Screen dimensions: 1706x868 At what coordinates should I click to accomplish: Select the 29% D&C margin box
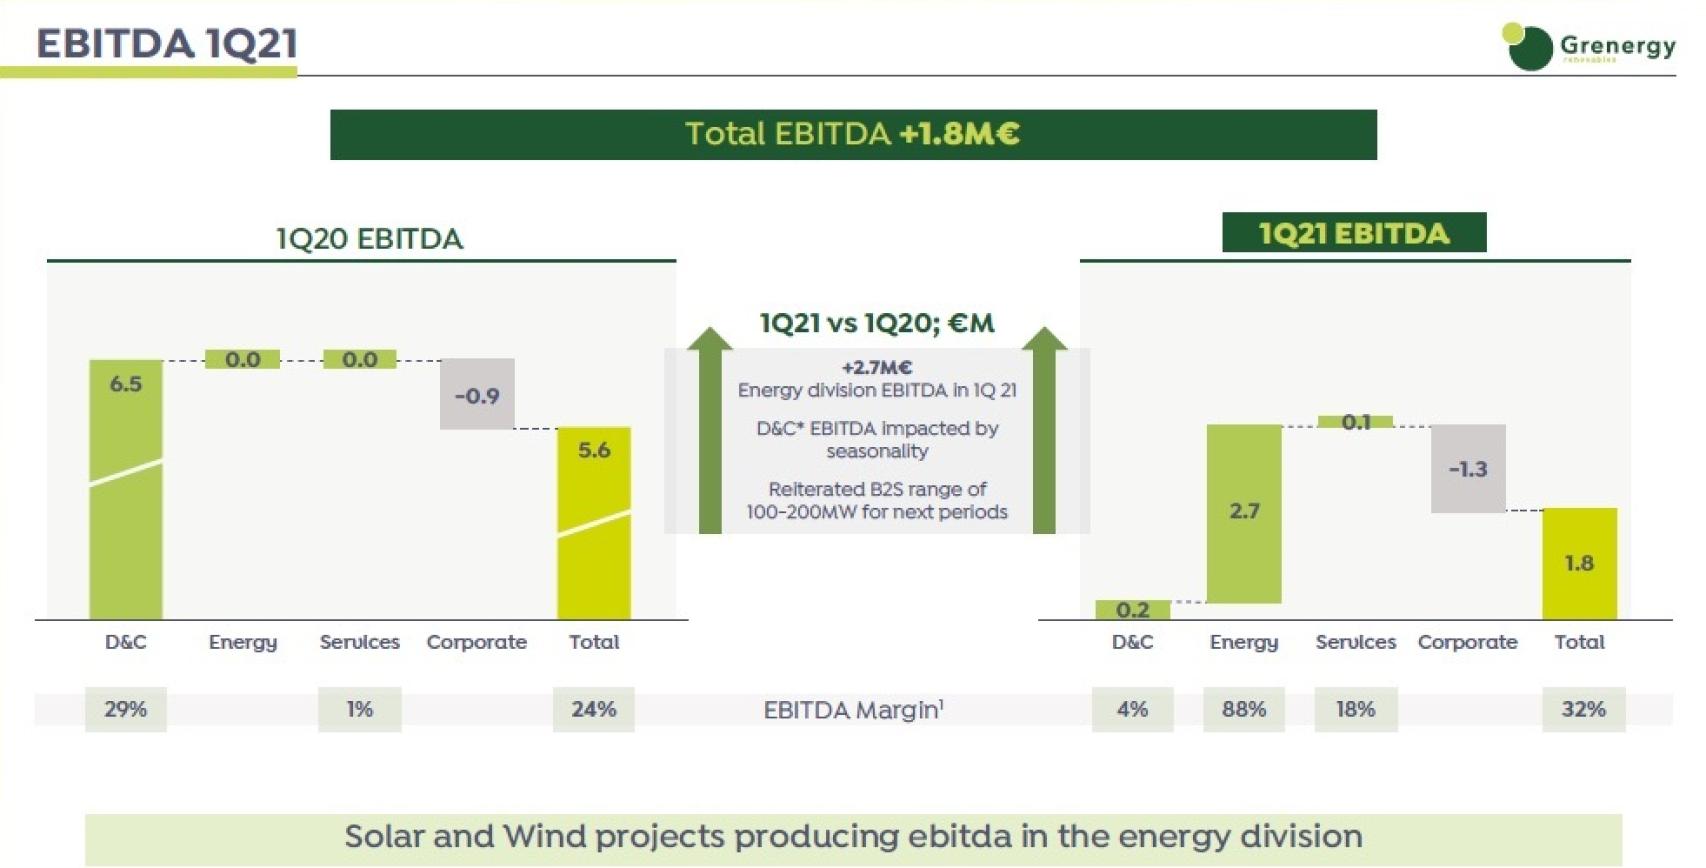126,709
